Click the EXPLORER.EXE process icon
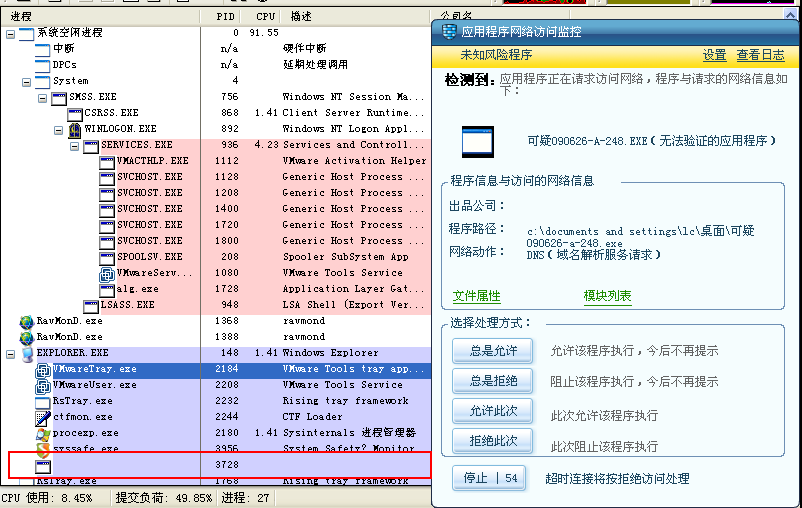 tap(27, 354)
